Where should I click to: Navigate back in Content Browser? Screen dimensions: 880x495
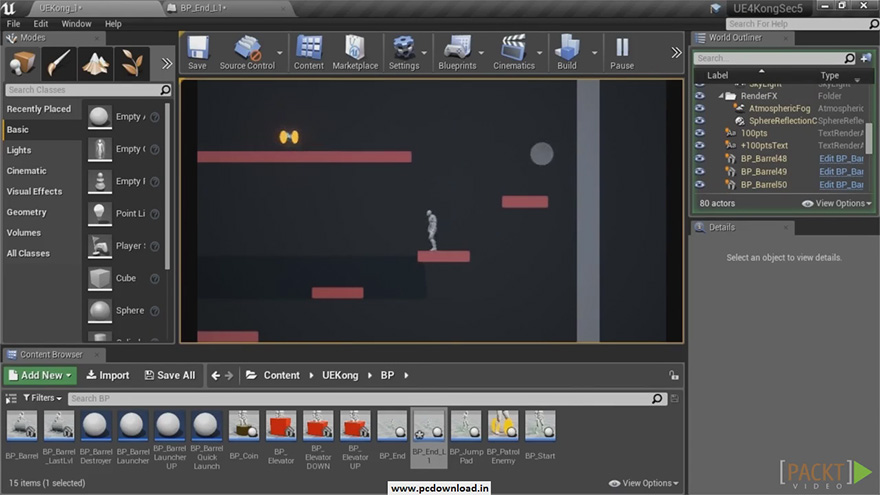pyautogui.click(x=216, y=375)
